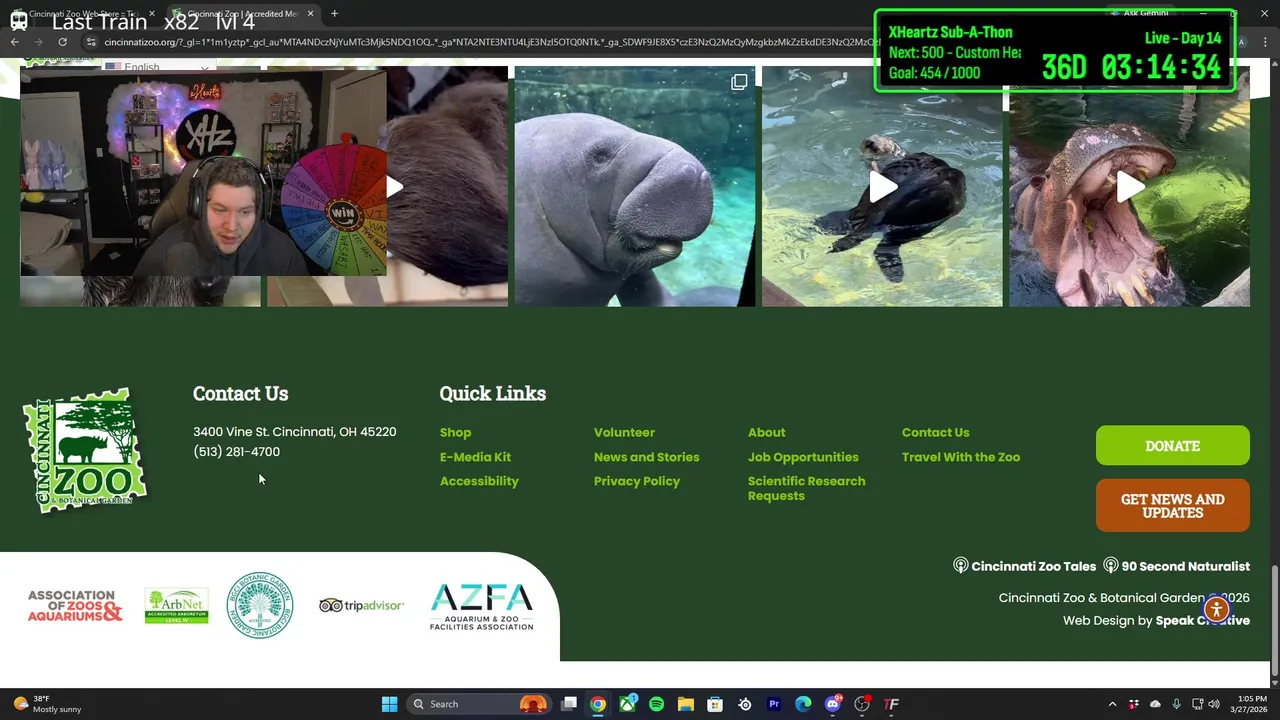This screenshot has height=720, width=1280.
Task: Click the taskbar Search box
Action: (x=480, y=704)
